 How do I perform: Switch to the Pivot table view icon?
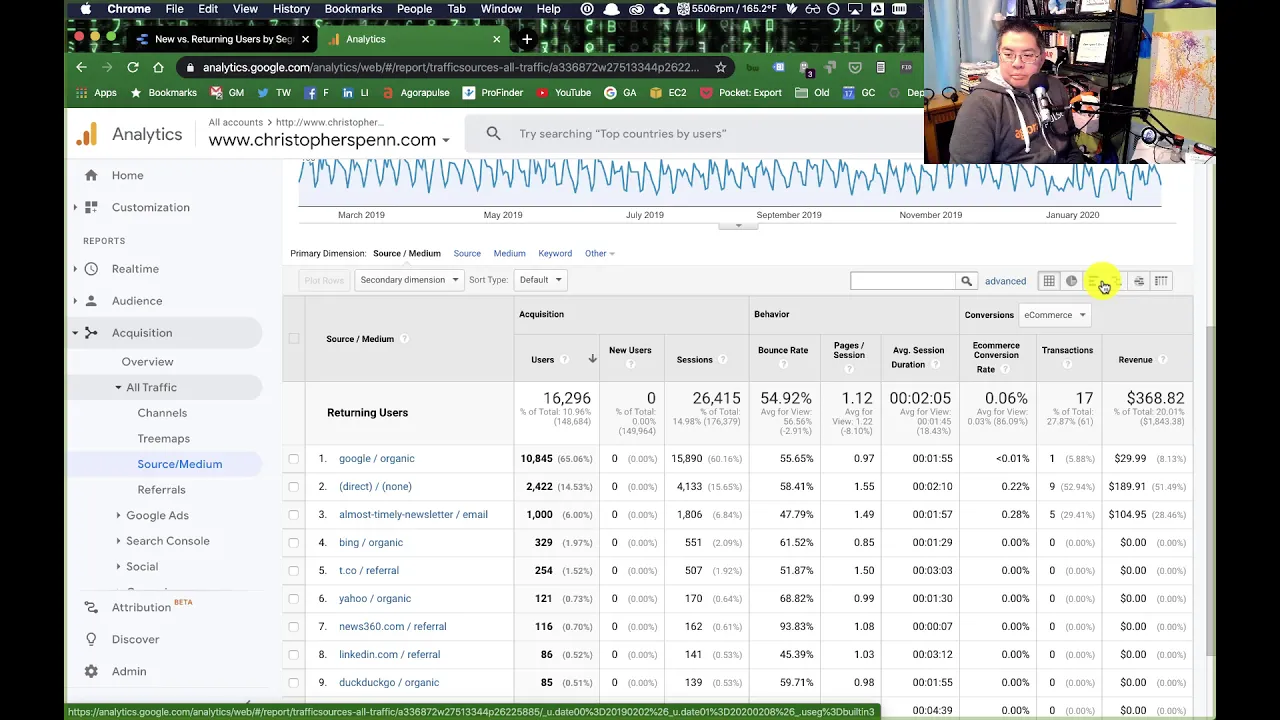1161,281
